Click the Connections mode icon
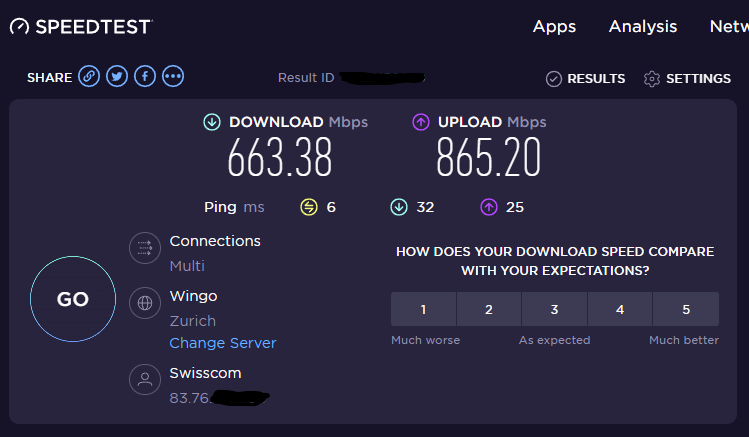Image resolution: width=749 pixels, height=437 pixels. pos(145,249)
